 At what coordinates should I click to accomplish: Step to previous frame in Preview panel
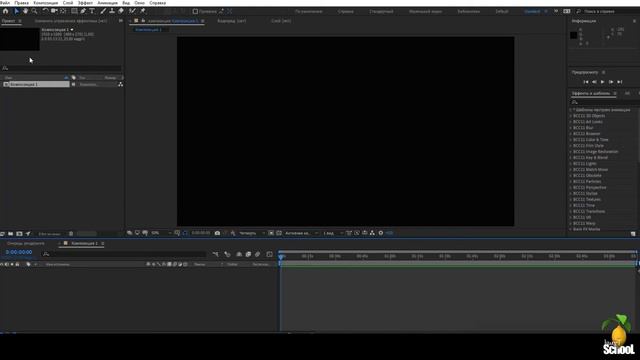coord(594,82)
